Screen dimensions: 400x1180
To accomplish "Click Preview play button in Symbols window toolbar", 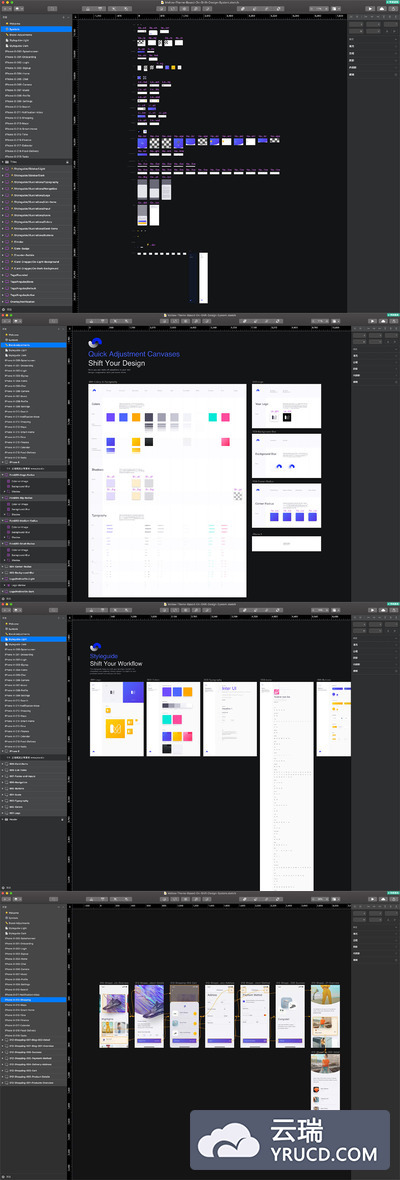I will click(x=370, y=8).
